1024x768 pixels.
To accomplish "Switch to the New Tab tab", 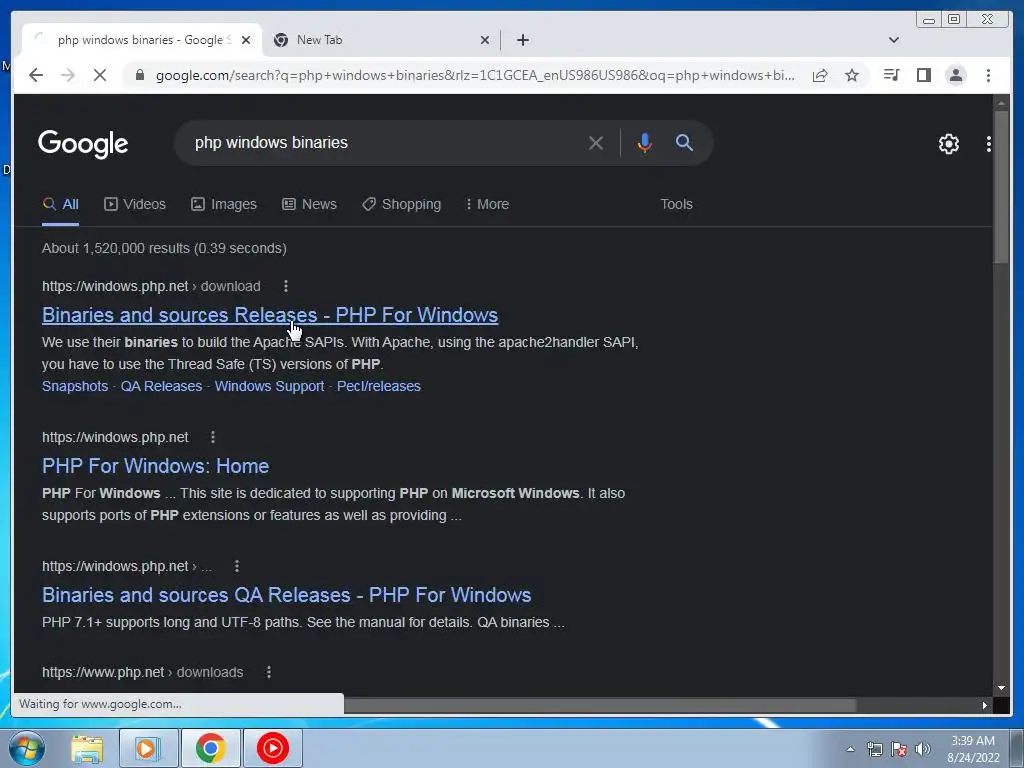I will pos(381,40).
